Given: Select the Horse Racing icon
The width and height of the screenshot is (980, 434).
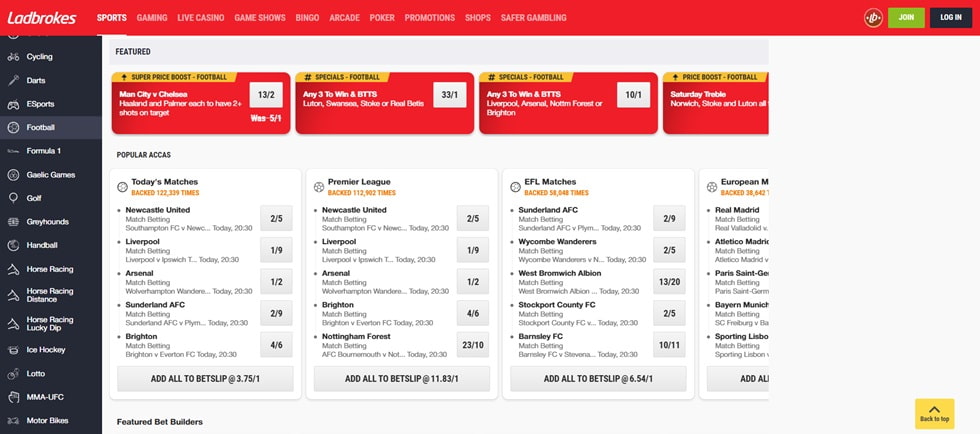Looking at the screenshot, I should coord(13,270).
